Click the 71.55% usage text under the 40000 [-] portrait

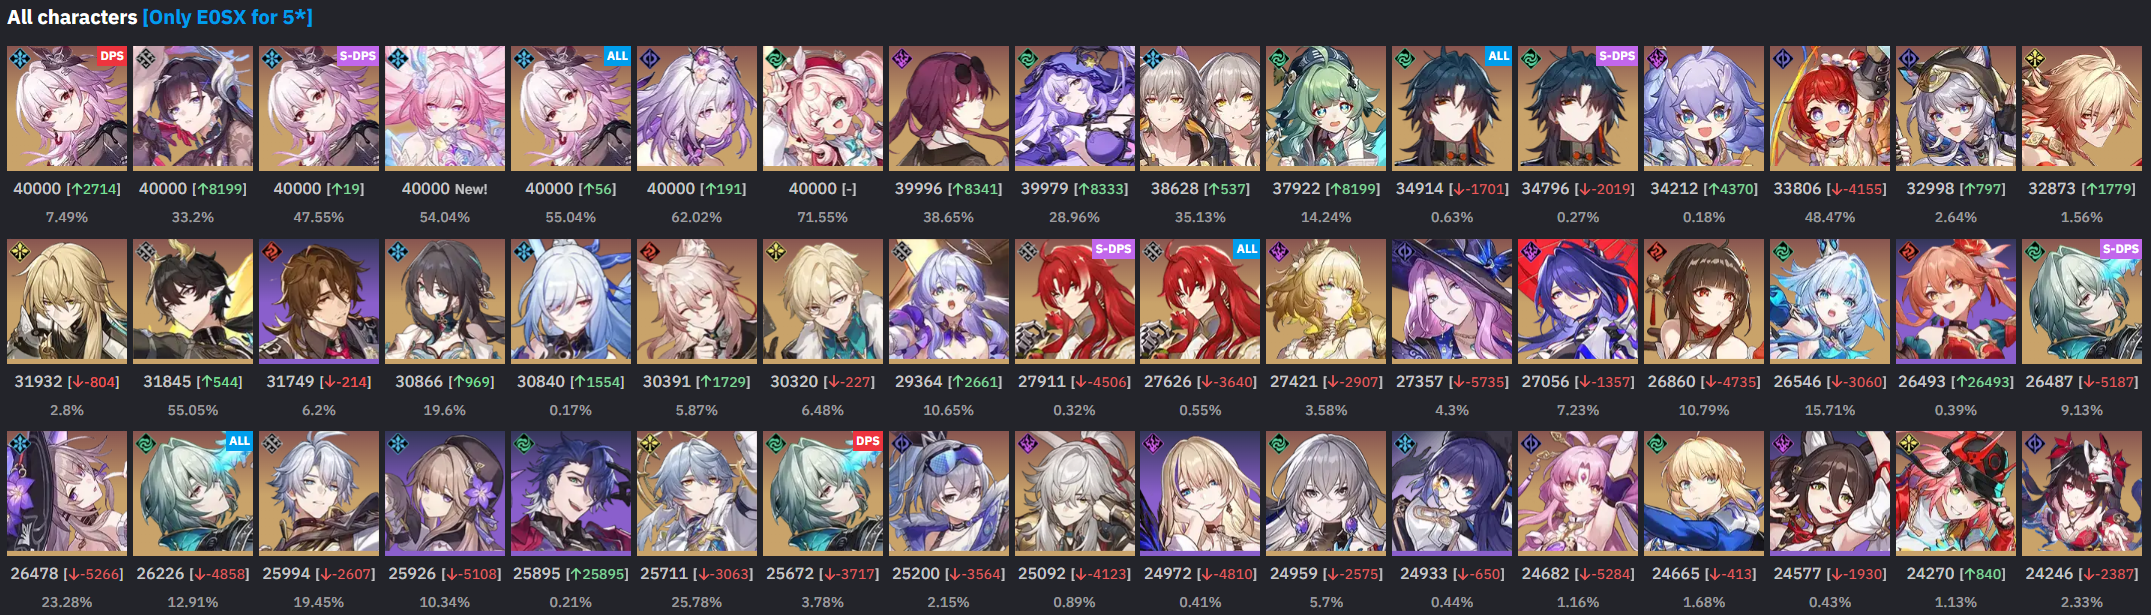point(822,217)
